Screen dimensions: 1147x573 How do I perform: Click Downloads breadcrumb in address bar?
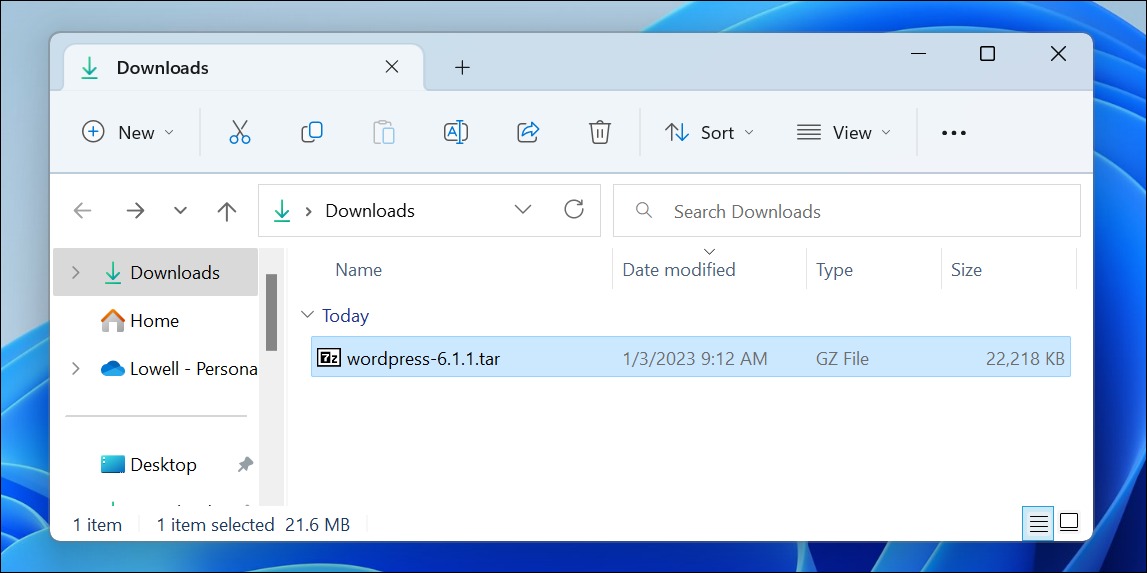tap(370, 211)
